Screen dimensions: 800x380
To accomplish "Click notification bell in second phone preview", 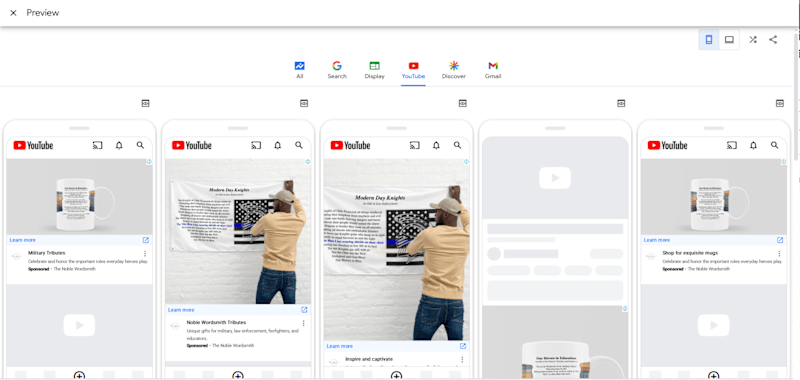I will pos(278,145).
